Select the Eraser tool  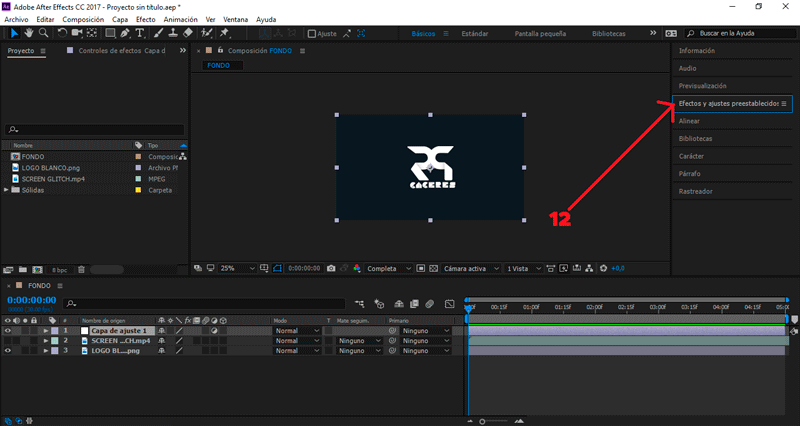[188, 33]
